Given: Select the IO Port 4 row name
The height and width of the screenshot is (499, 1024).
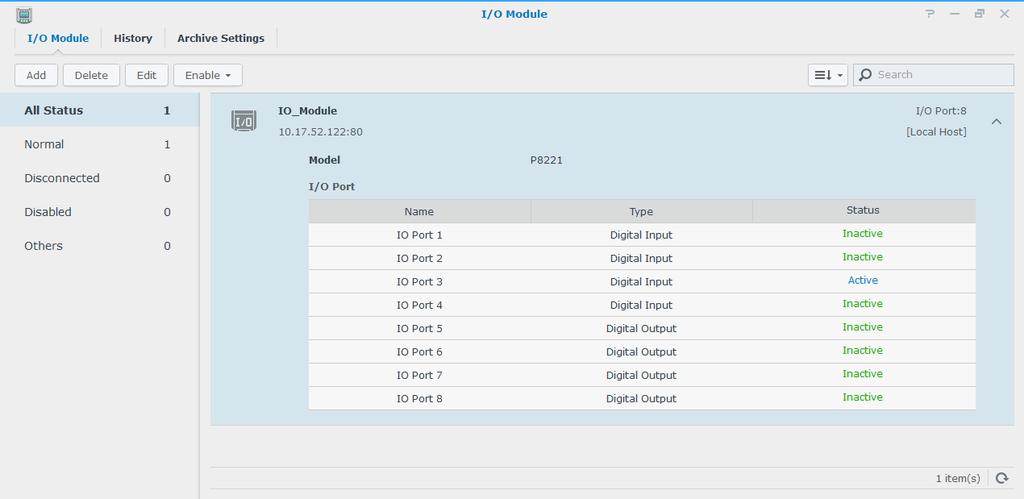Looking at the screenshot, I should (x=419, y=305).
